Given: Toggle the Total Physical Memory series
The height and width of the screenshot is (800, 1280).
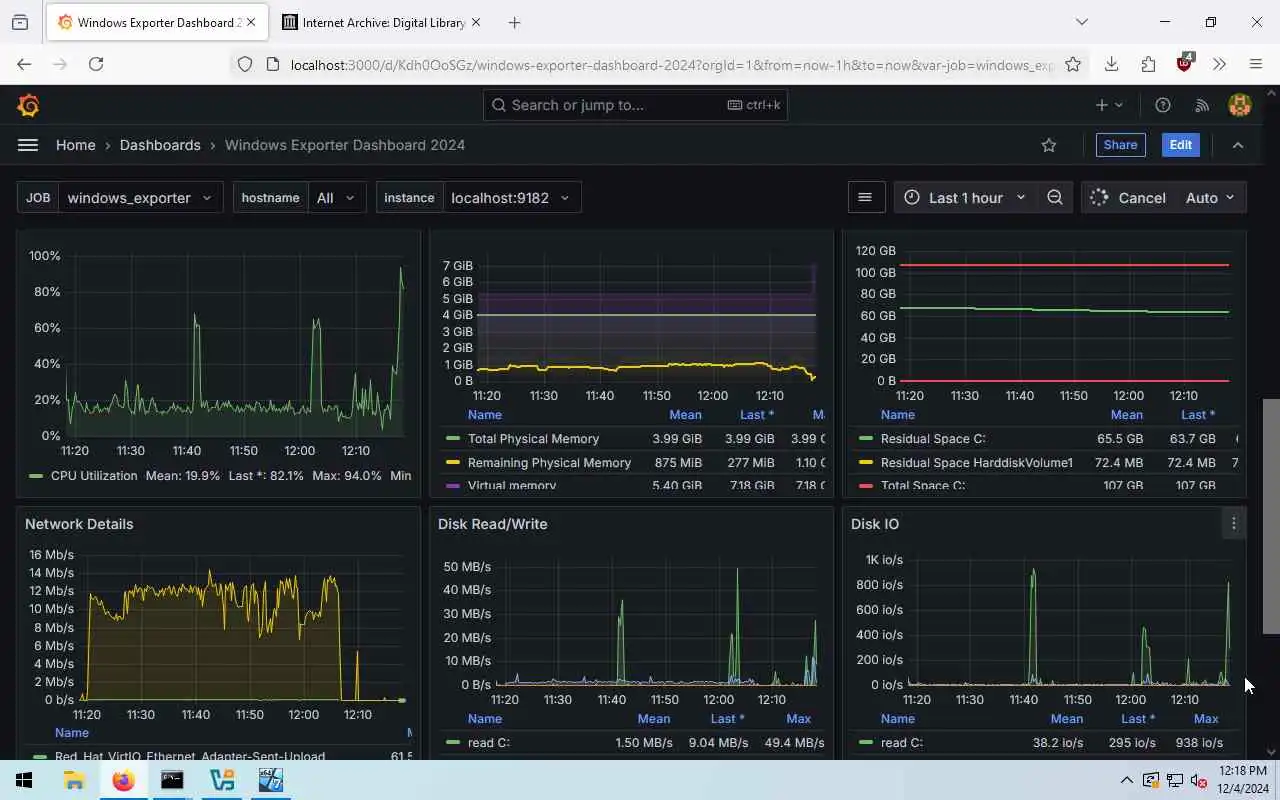Looking at the screenshot, I should (x=533, y=439).
